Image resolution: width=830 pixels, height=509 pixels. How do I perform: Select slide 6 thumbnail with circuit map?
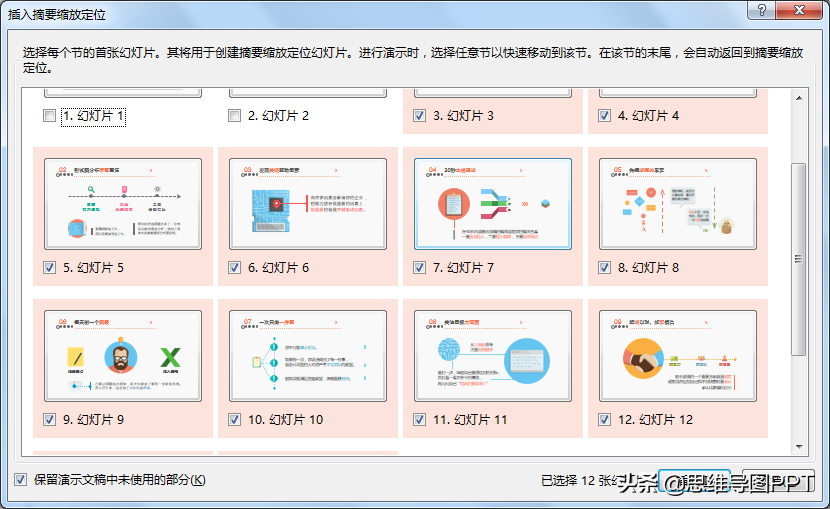(x=308, y=204)
